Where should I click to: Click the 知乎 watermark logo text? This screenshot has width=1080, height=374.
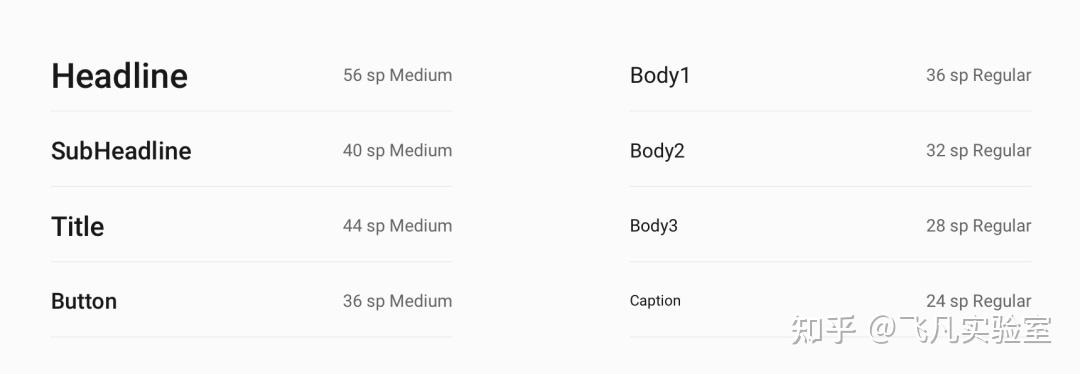coord(824,330)
